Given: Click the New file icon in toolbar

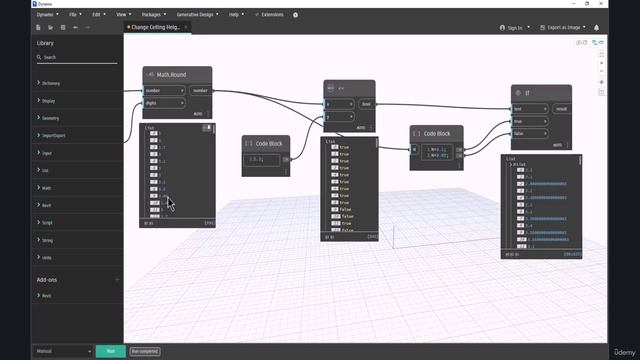Looking at the screenshot, I should [38, 27].
